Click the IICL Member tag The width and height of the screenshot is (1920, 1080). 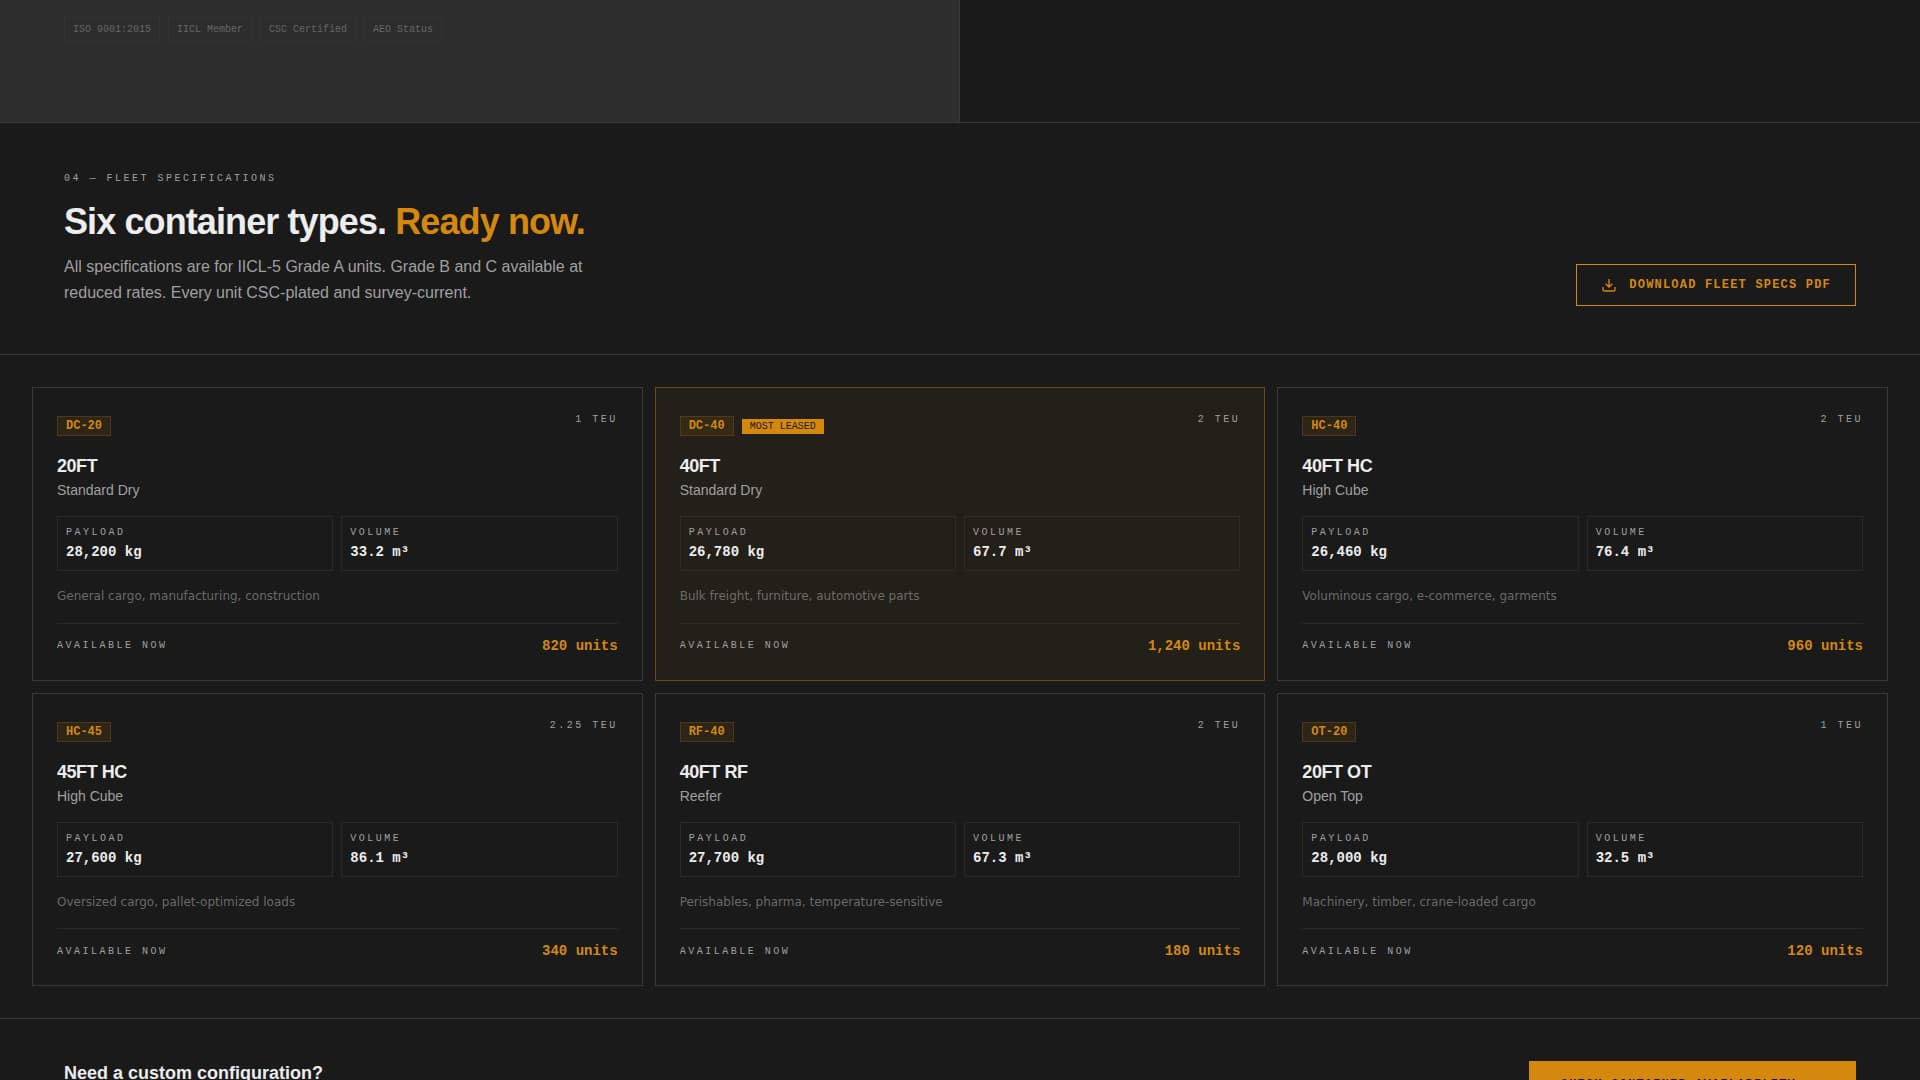[209, 29]
